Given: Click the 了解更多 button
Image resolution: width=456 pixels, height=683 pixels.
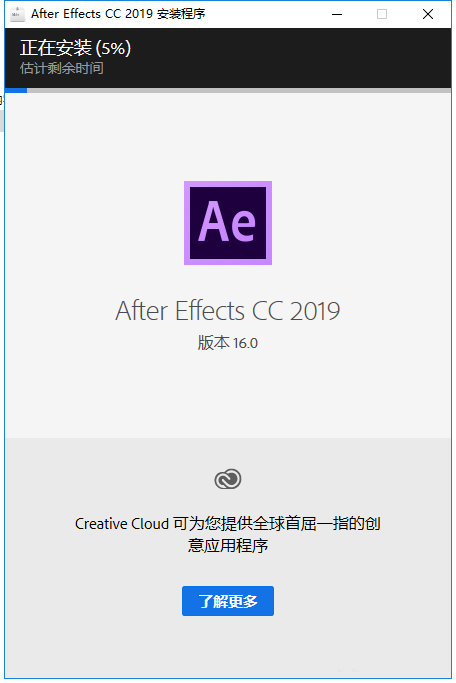Looking at the screenshot, I should tap(228, 601).
